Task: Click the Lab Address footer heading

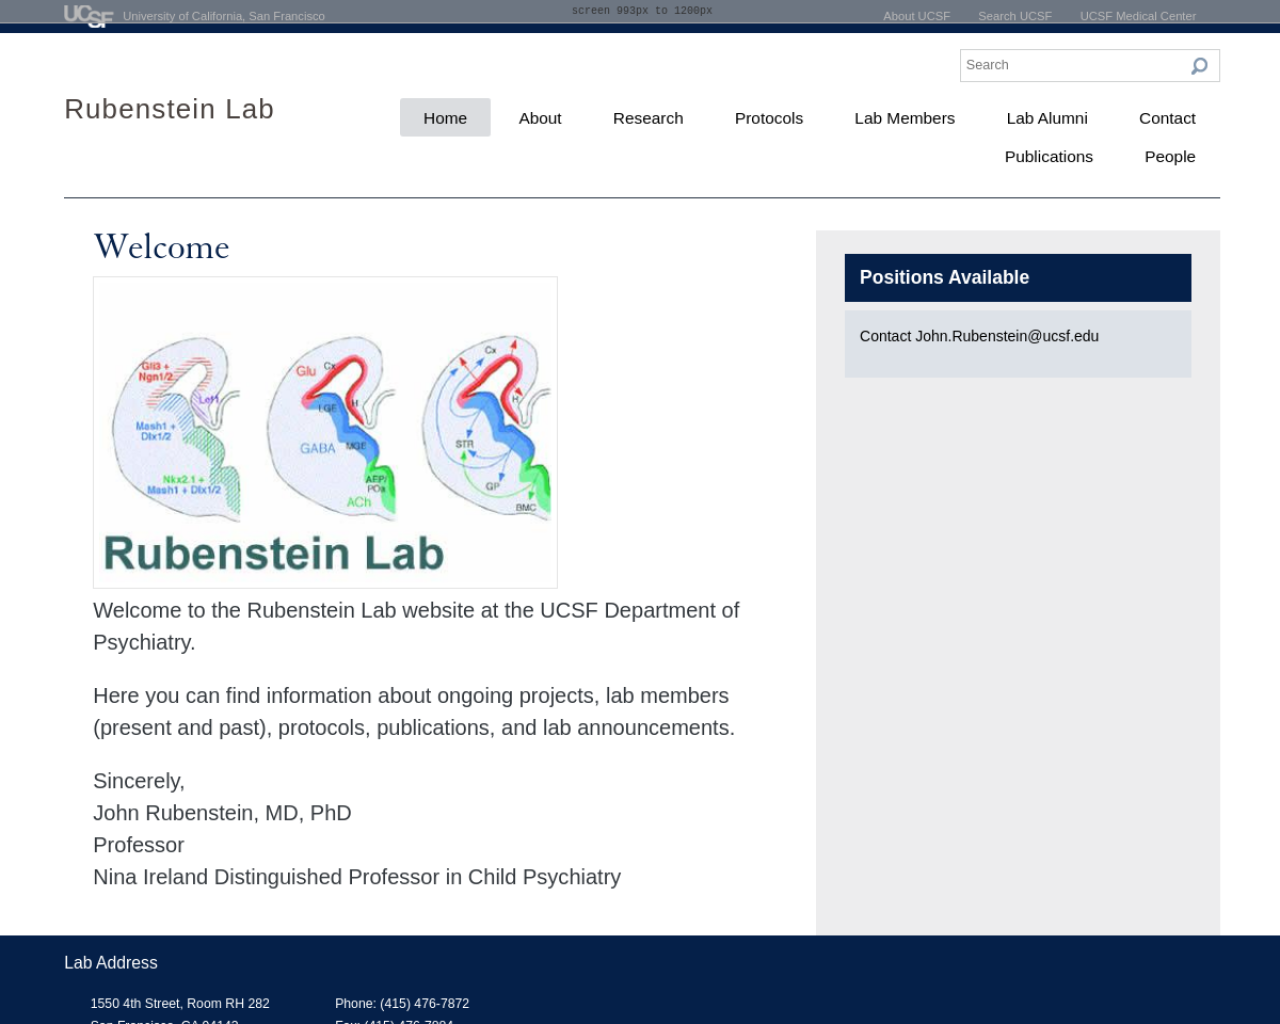Action: tap(111, 963)
